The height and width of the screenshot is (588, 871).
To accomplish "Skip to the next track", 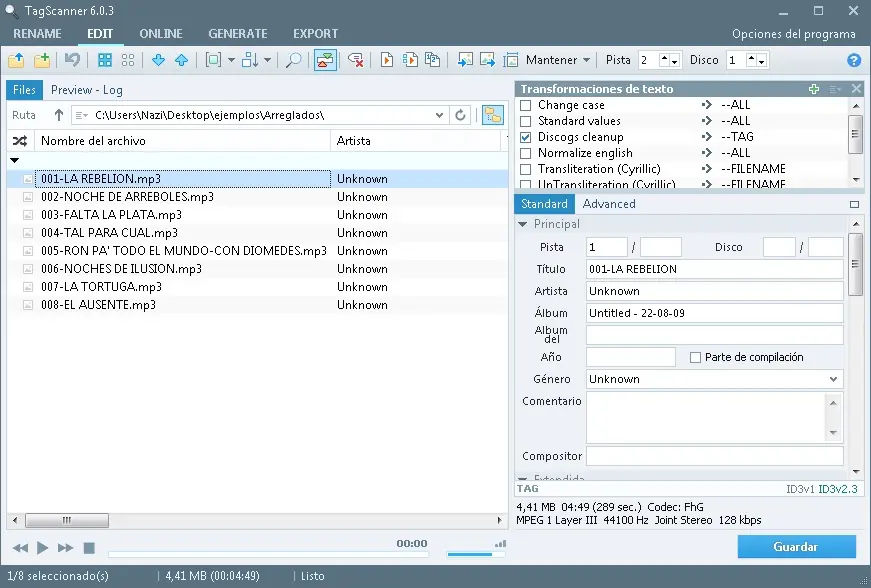I will tap(66, 548).
